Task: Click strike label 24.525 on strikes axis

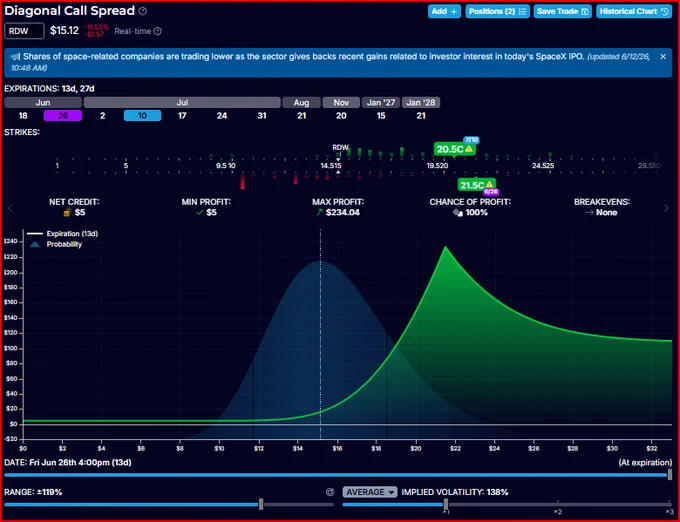Action: pyautogui.click(x=543, y=166)
